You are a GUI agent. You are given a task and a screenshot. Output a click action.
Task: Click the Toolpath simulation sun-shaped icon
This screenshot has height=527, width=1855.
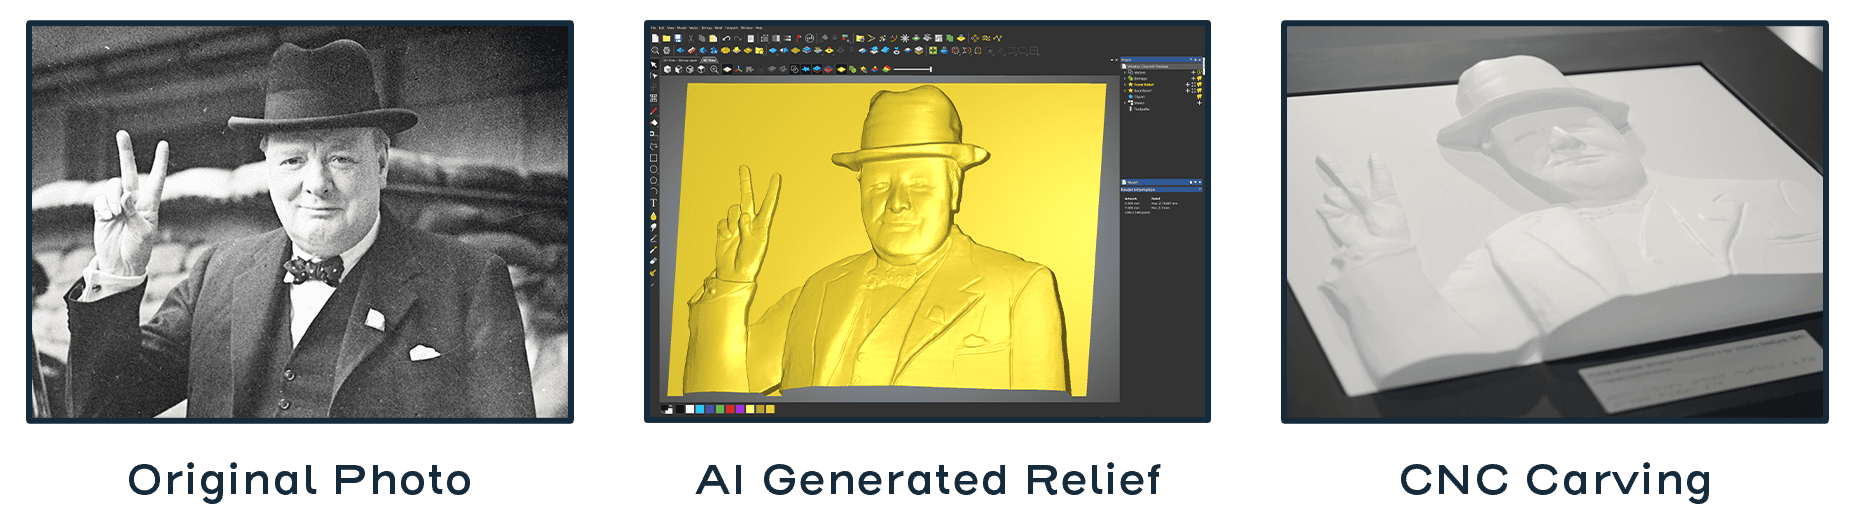[905, 38]
